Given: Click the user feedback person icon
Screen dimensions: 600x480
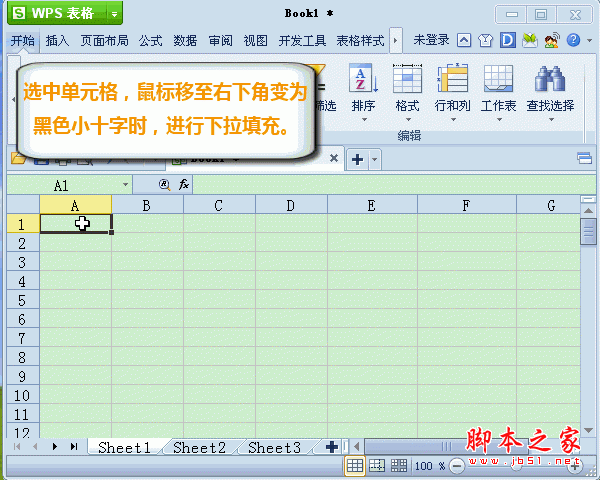Looking at the screenshot, I should pyautogui.click(x=552, y=40).
